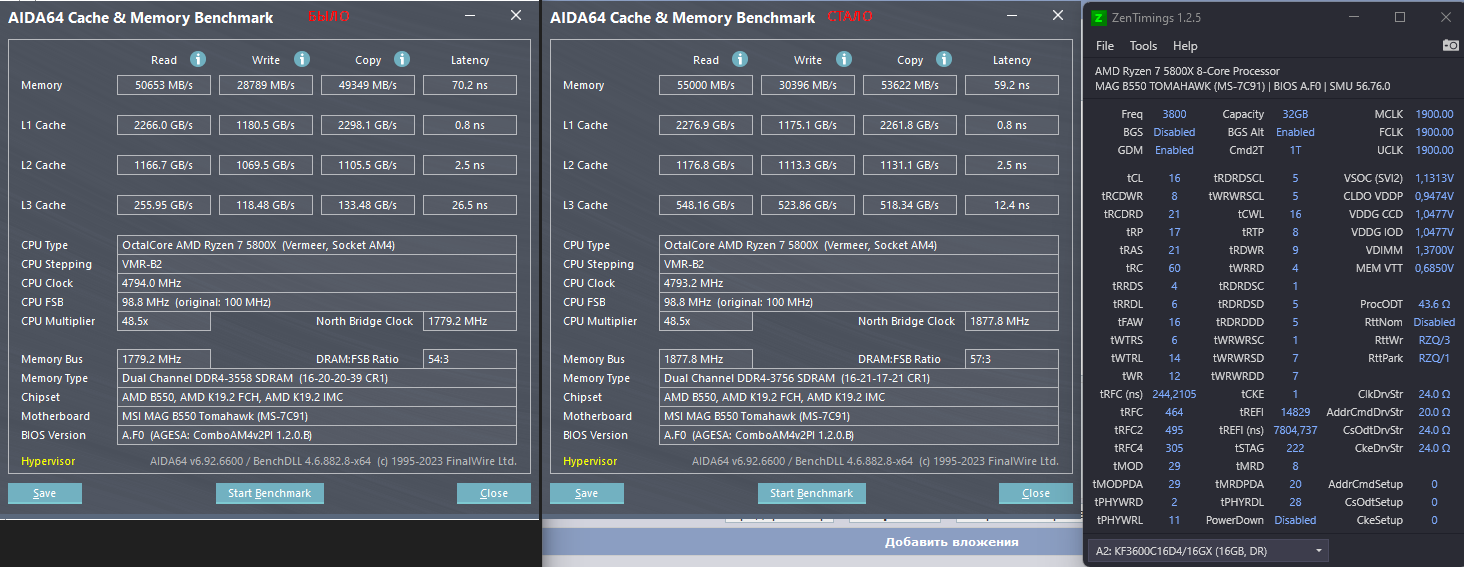Open the File menu in ZenTimings

pos(1105,46)
